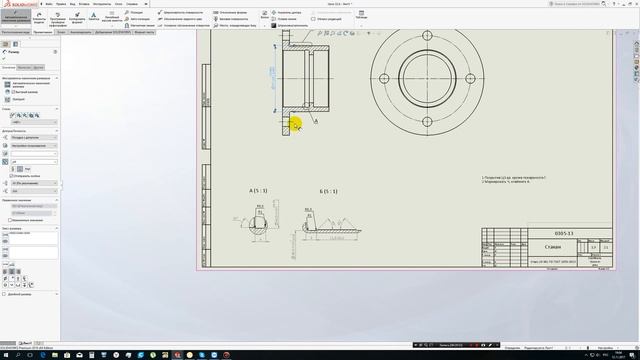Toggle Override value (Измененное значение) checkbox
Viewport: 640px width, 360px height.
point(10,220)
